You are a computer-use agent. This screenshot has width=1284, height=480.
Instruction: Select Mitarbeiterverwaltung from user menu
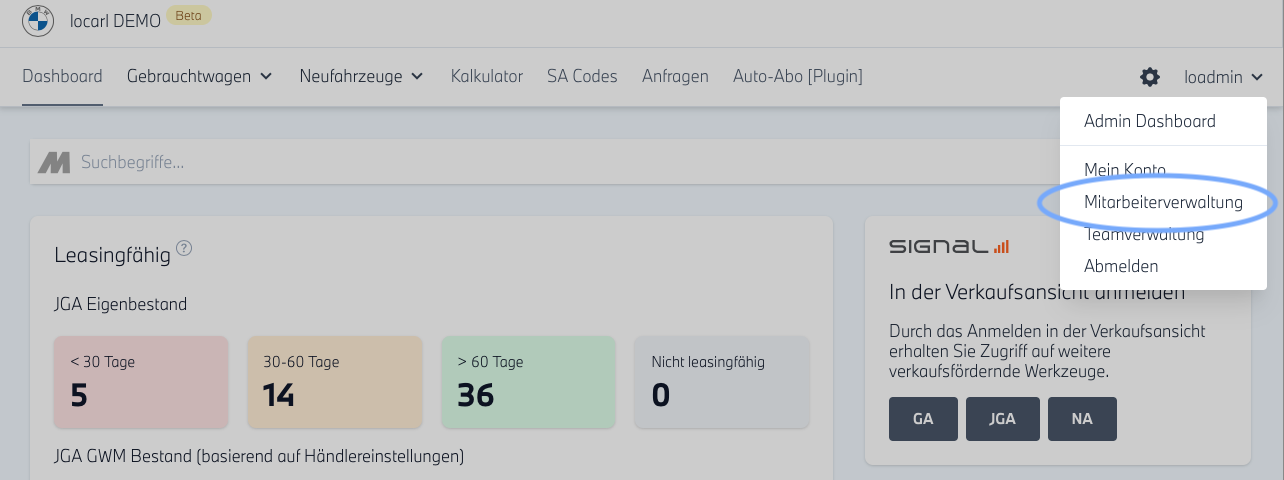pyautogui.click(x=1163, y=203)
